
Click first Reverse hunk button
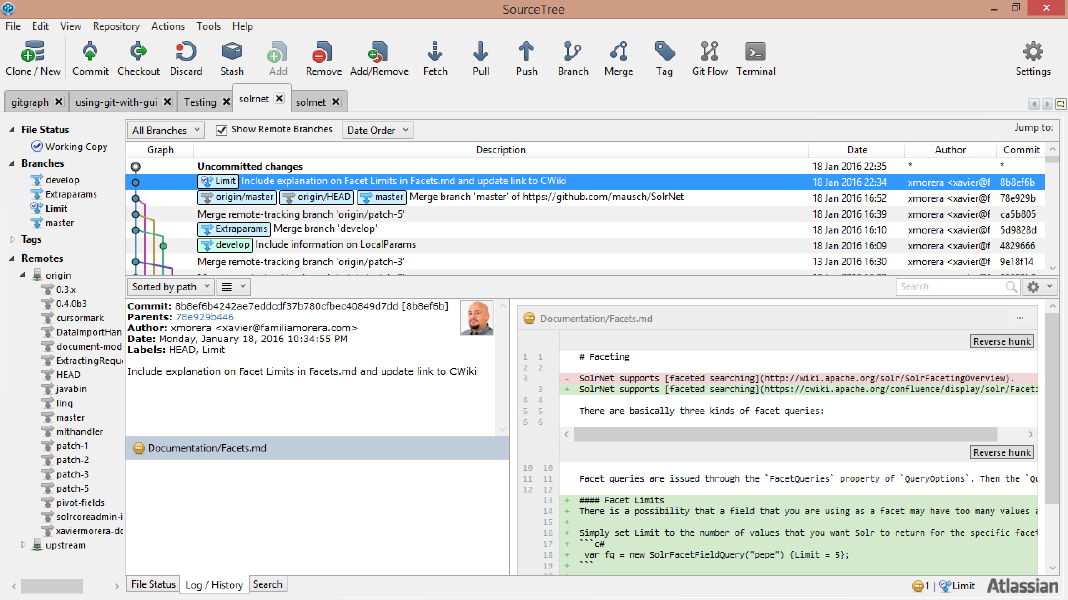tap(1002, 341)
